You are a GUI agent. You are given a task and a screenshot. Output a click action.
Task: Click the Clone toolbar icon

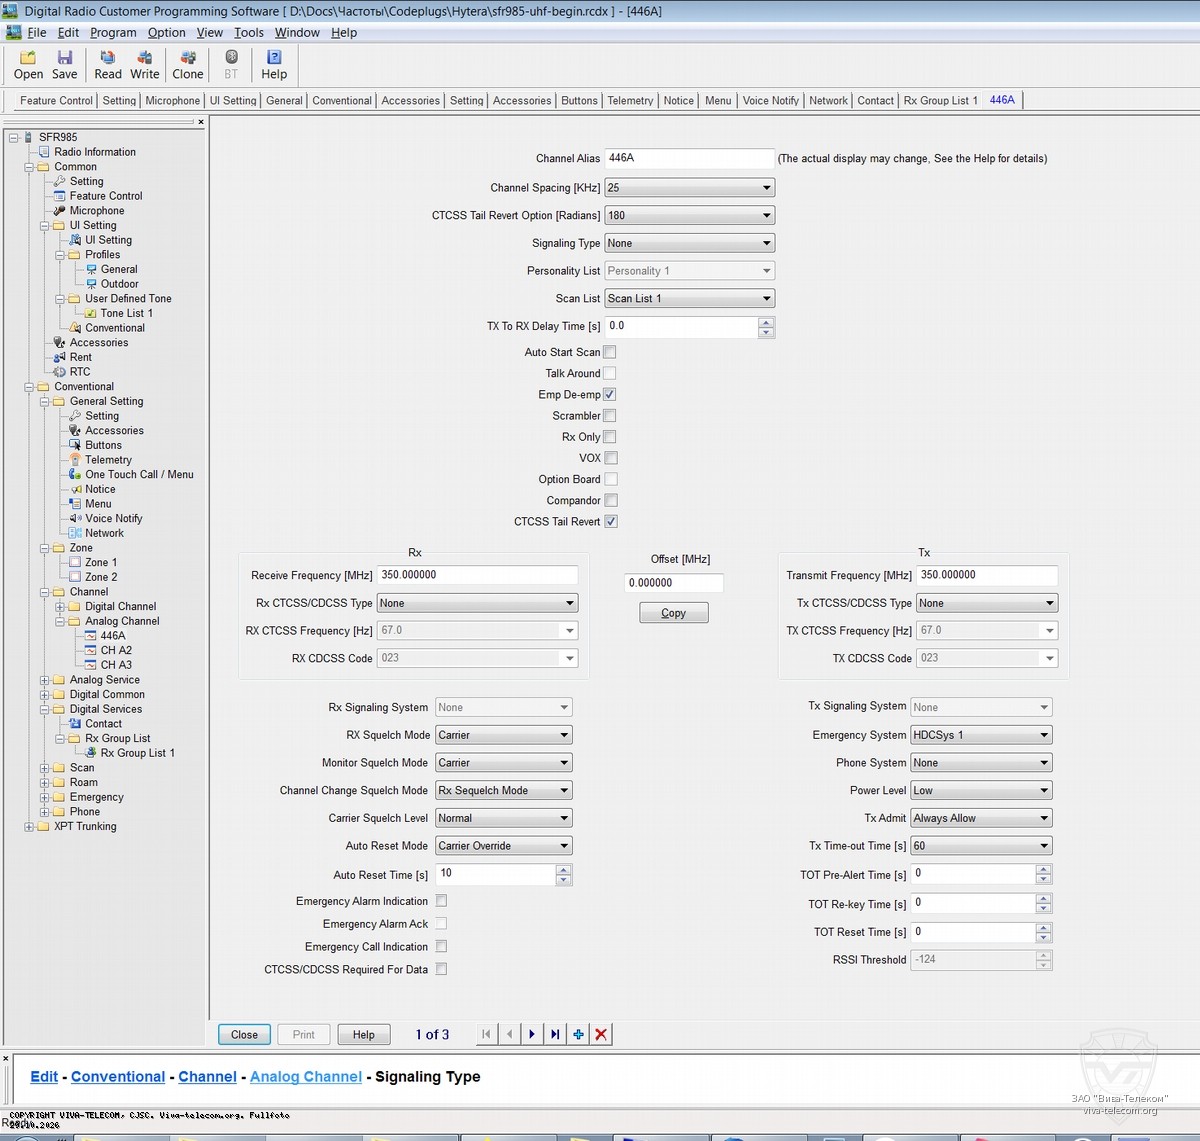coord(188,65)
